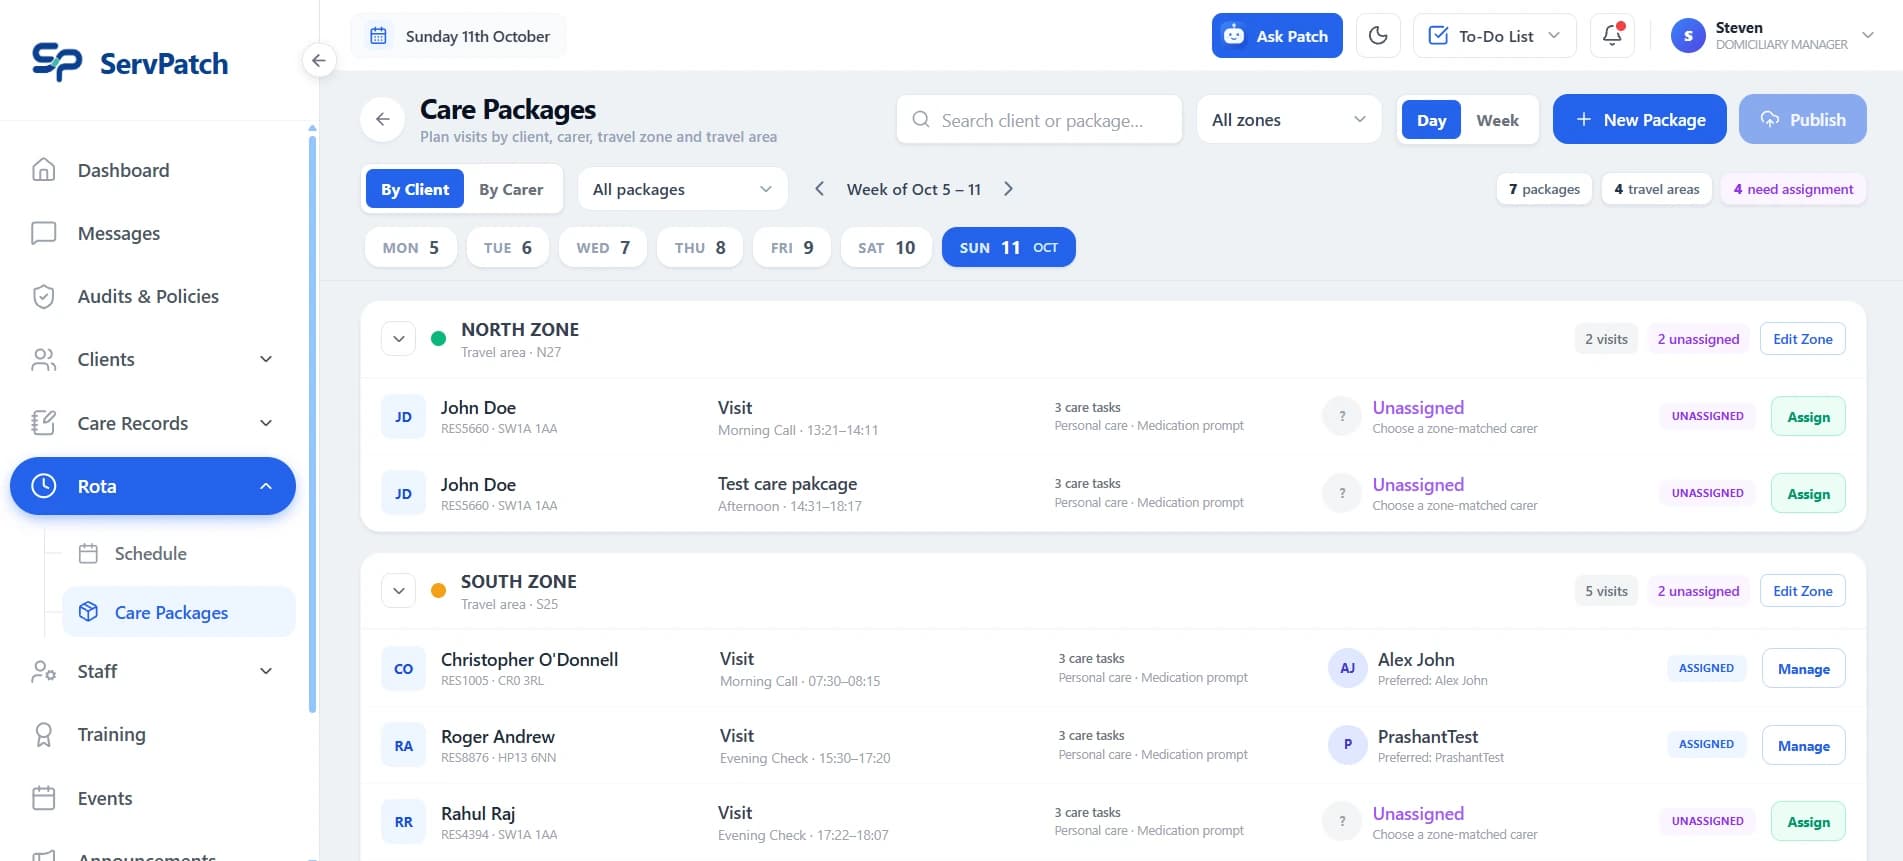The height and width of the screenshot is (861, 1903).
Task: Switch to the Week view
Action: click(1497, 120)
